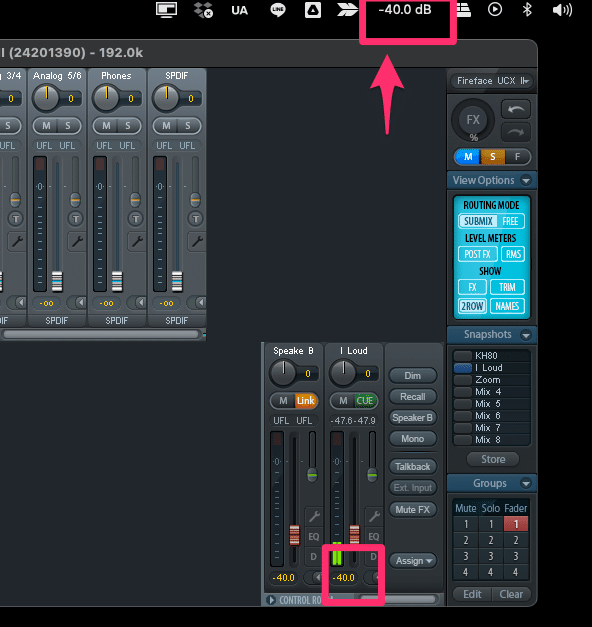Toggle the global Fader F master button
592x627 pixels.
[x=518, y=157]
